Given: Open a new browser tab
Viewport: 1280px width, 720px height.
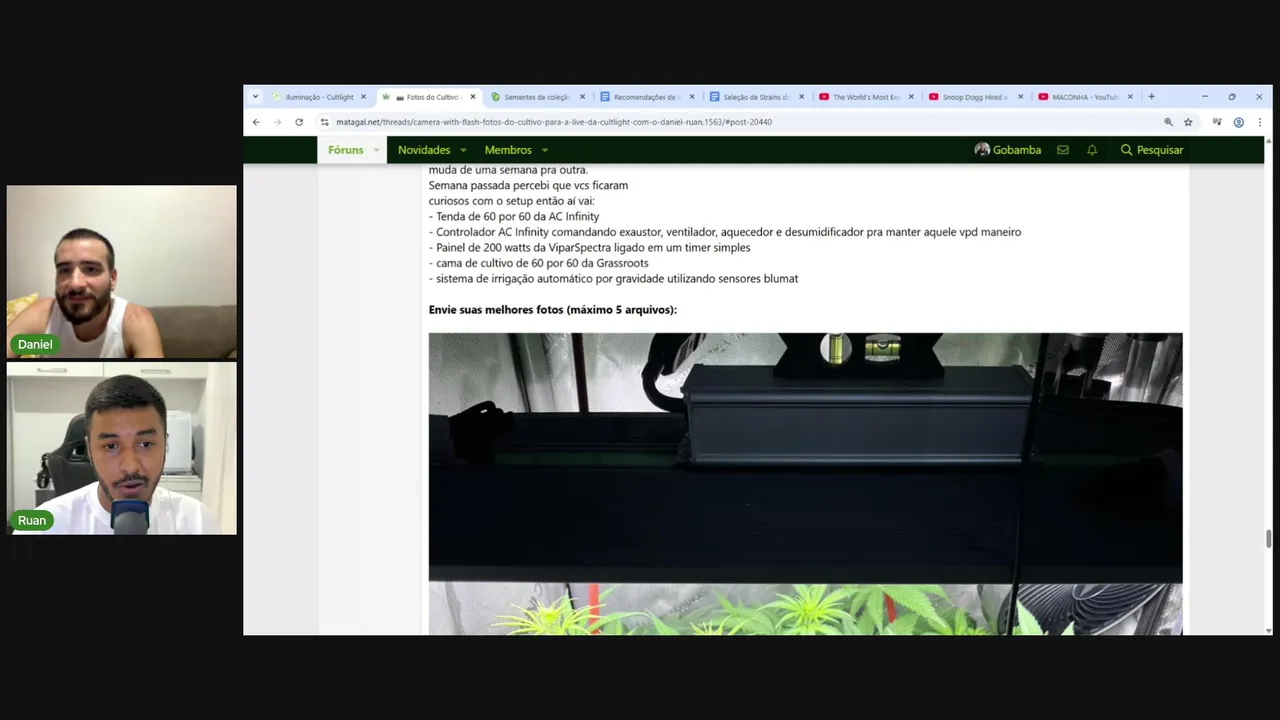Looking at the screenshot, I should [x=1151, y=97].
